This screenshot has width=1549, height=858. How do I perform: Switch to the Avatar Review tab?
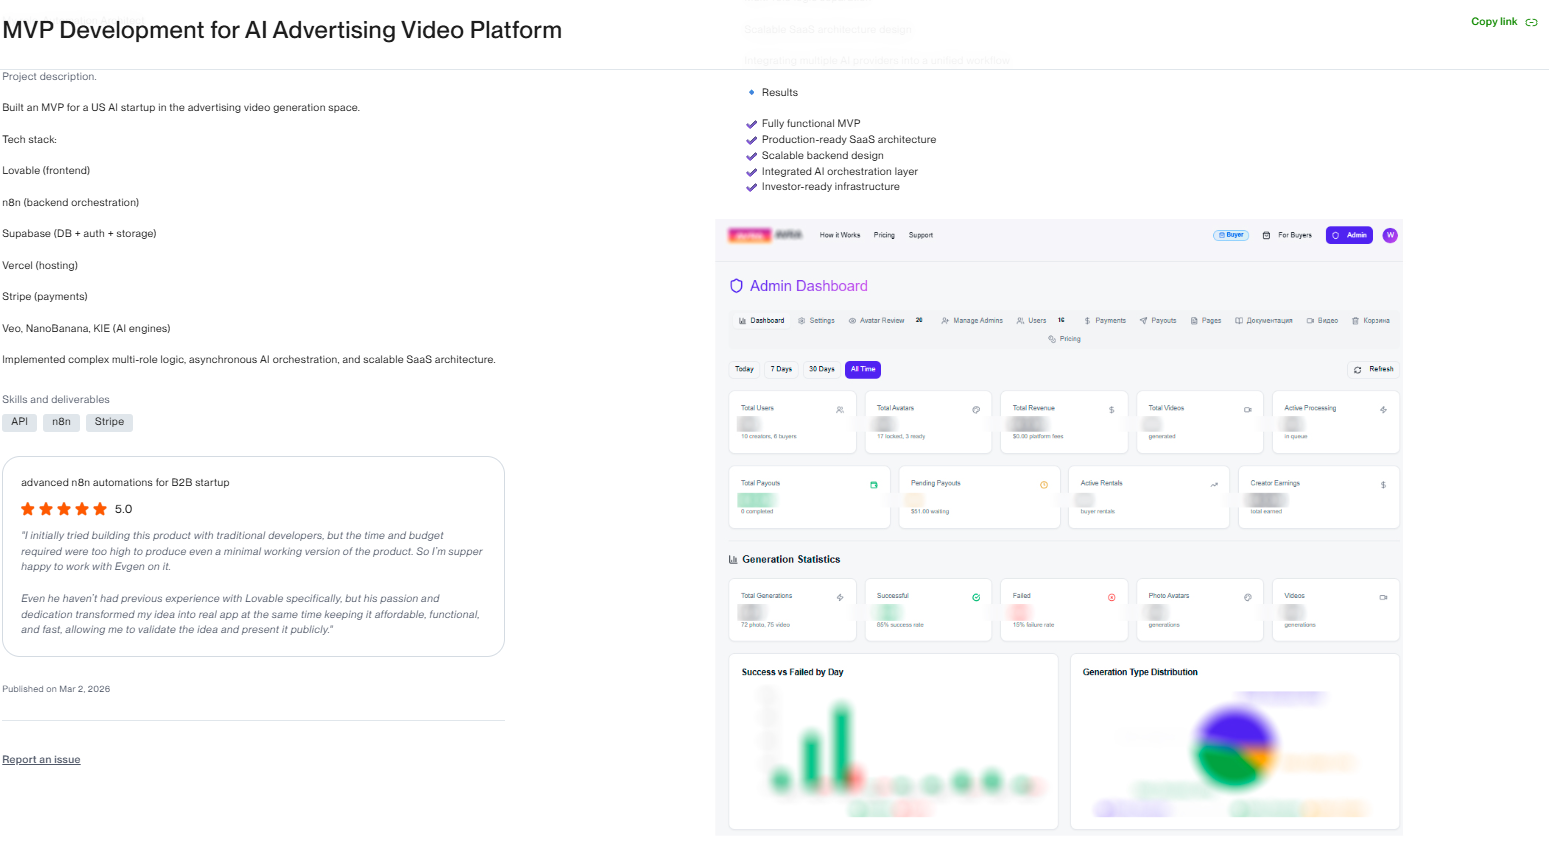coord(885,321)
